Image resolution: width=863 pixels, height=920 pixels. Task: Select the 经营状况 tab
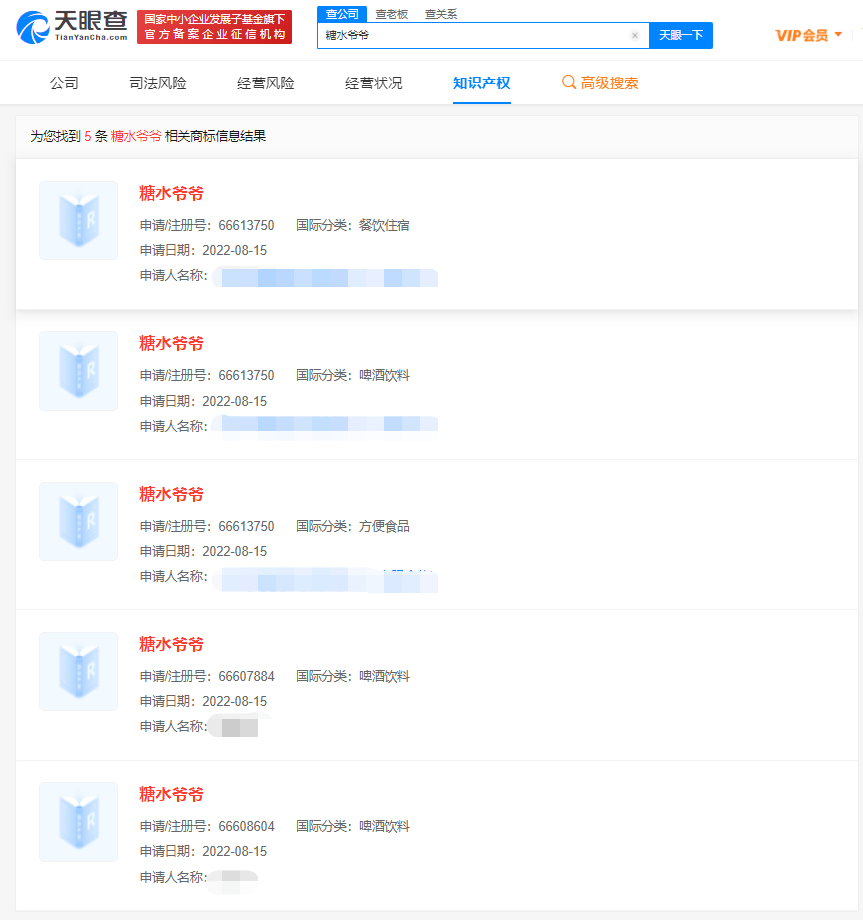tap(374, 83)
